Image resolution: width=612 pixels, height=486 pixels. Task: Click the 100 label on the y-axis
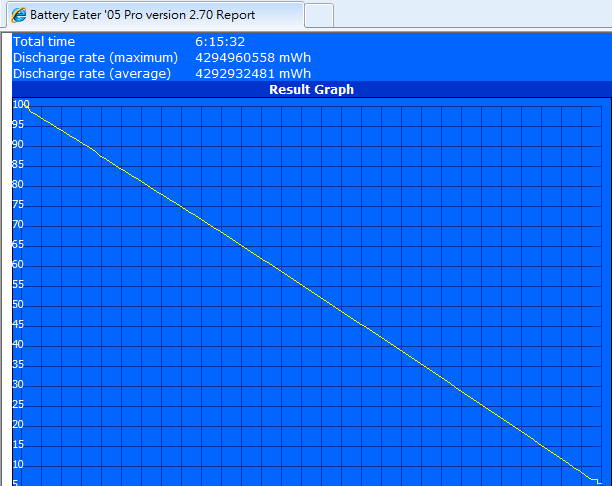[20, 104]
